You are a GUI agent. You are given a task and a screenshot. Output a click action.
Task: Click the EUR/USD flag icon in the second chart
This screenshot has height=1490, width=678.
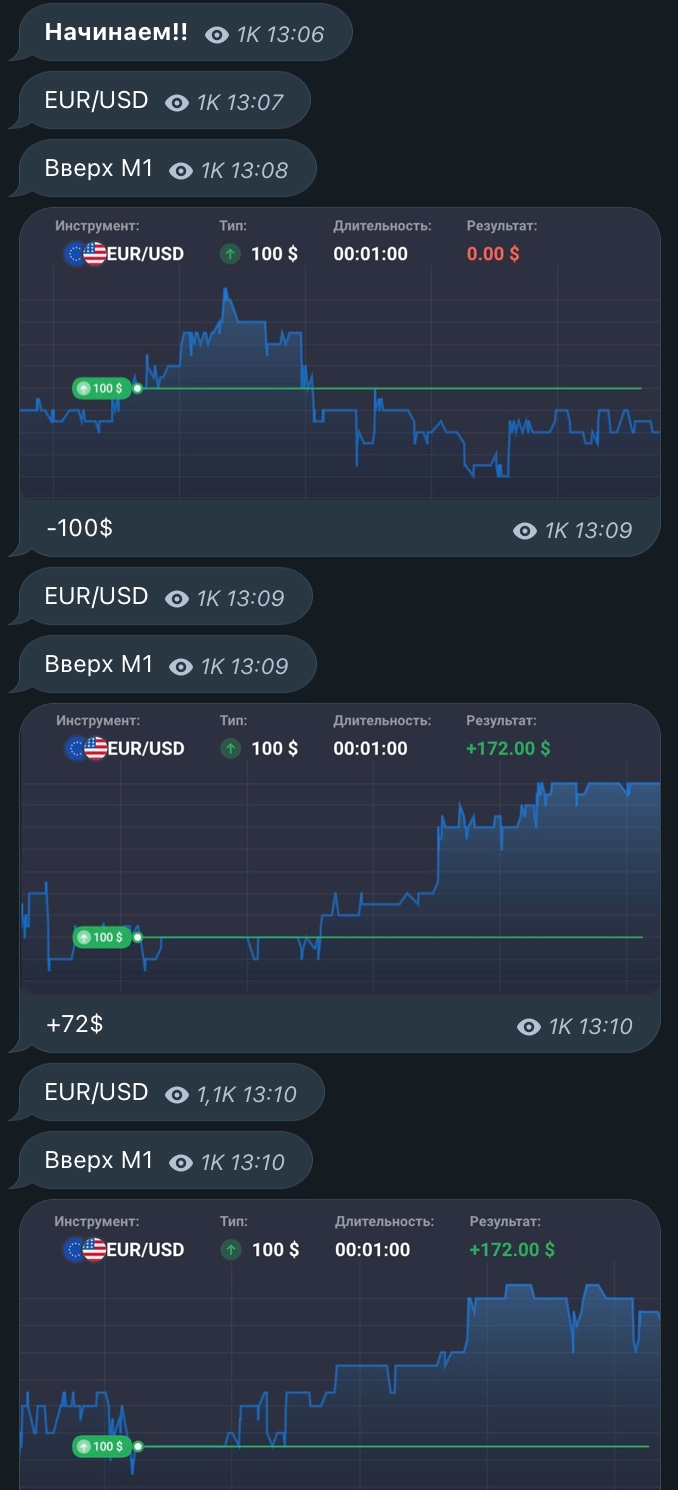click(85, 748)
